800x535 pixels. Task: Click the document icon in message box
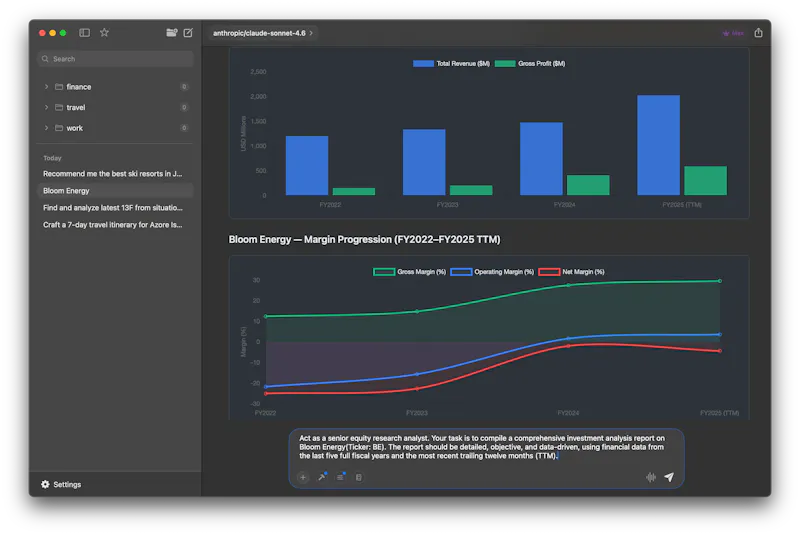(359, 477)
